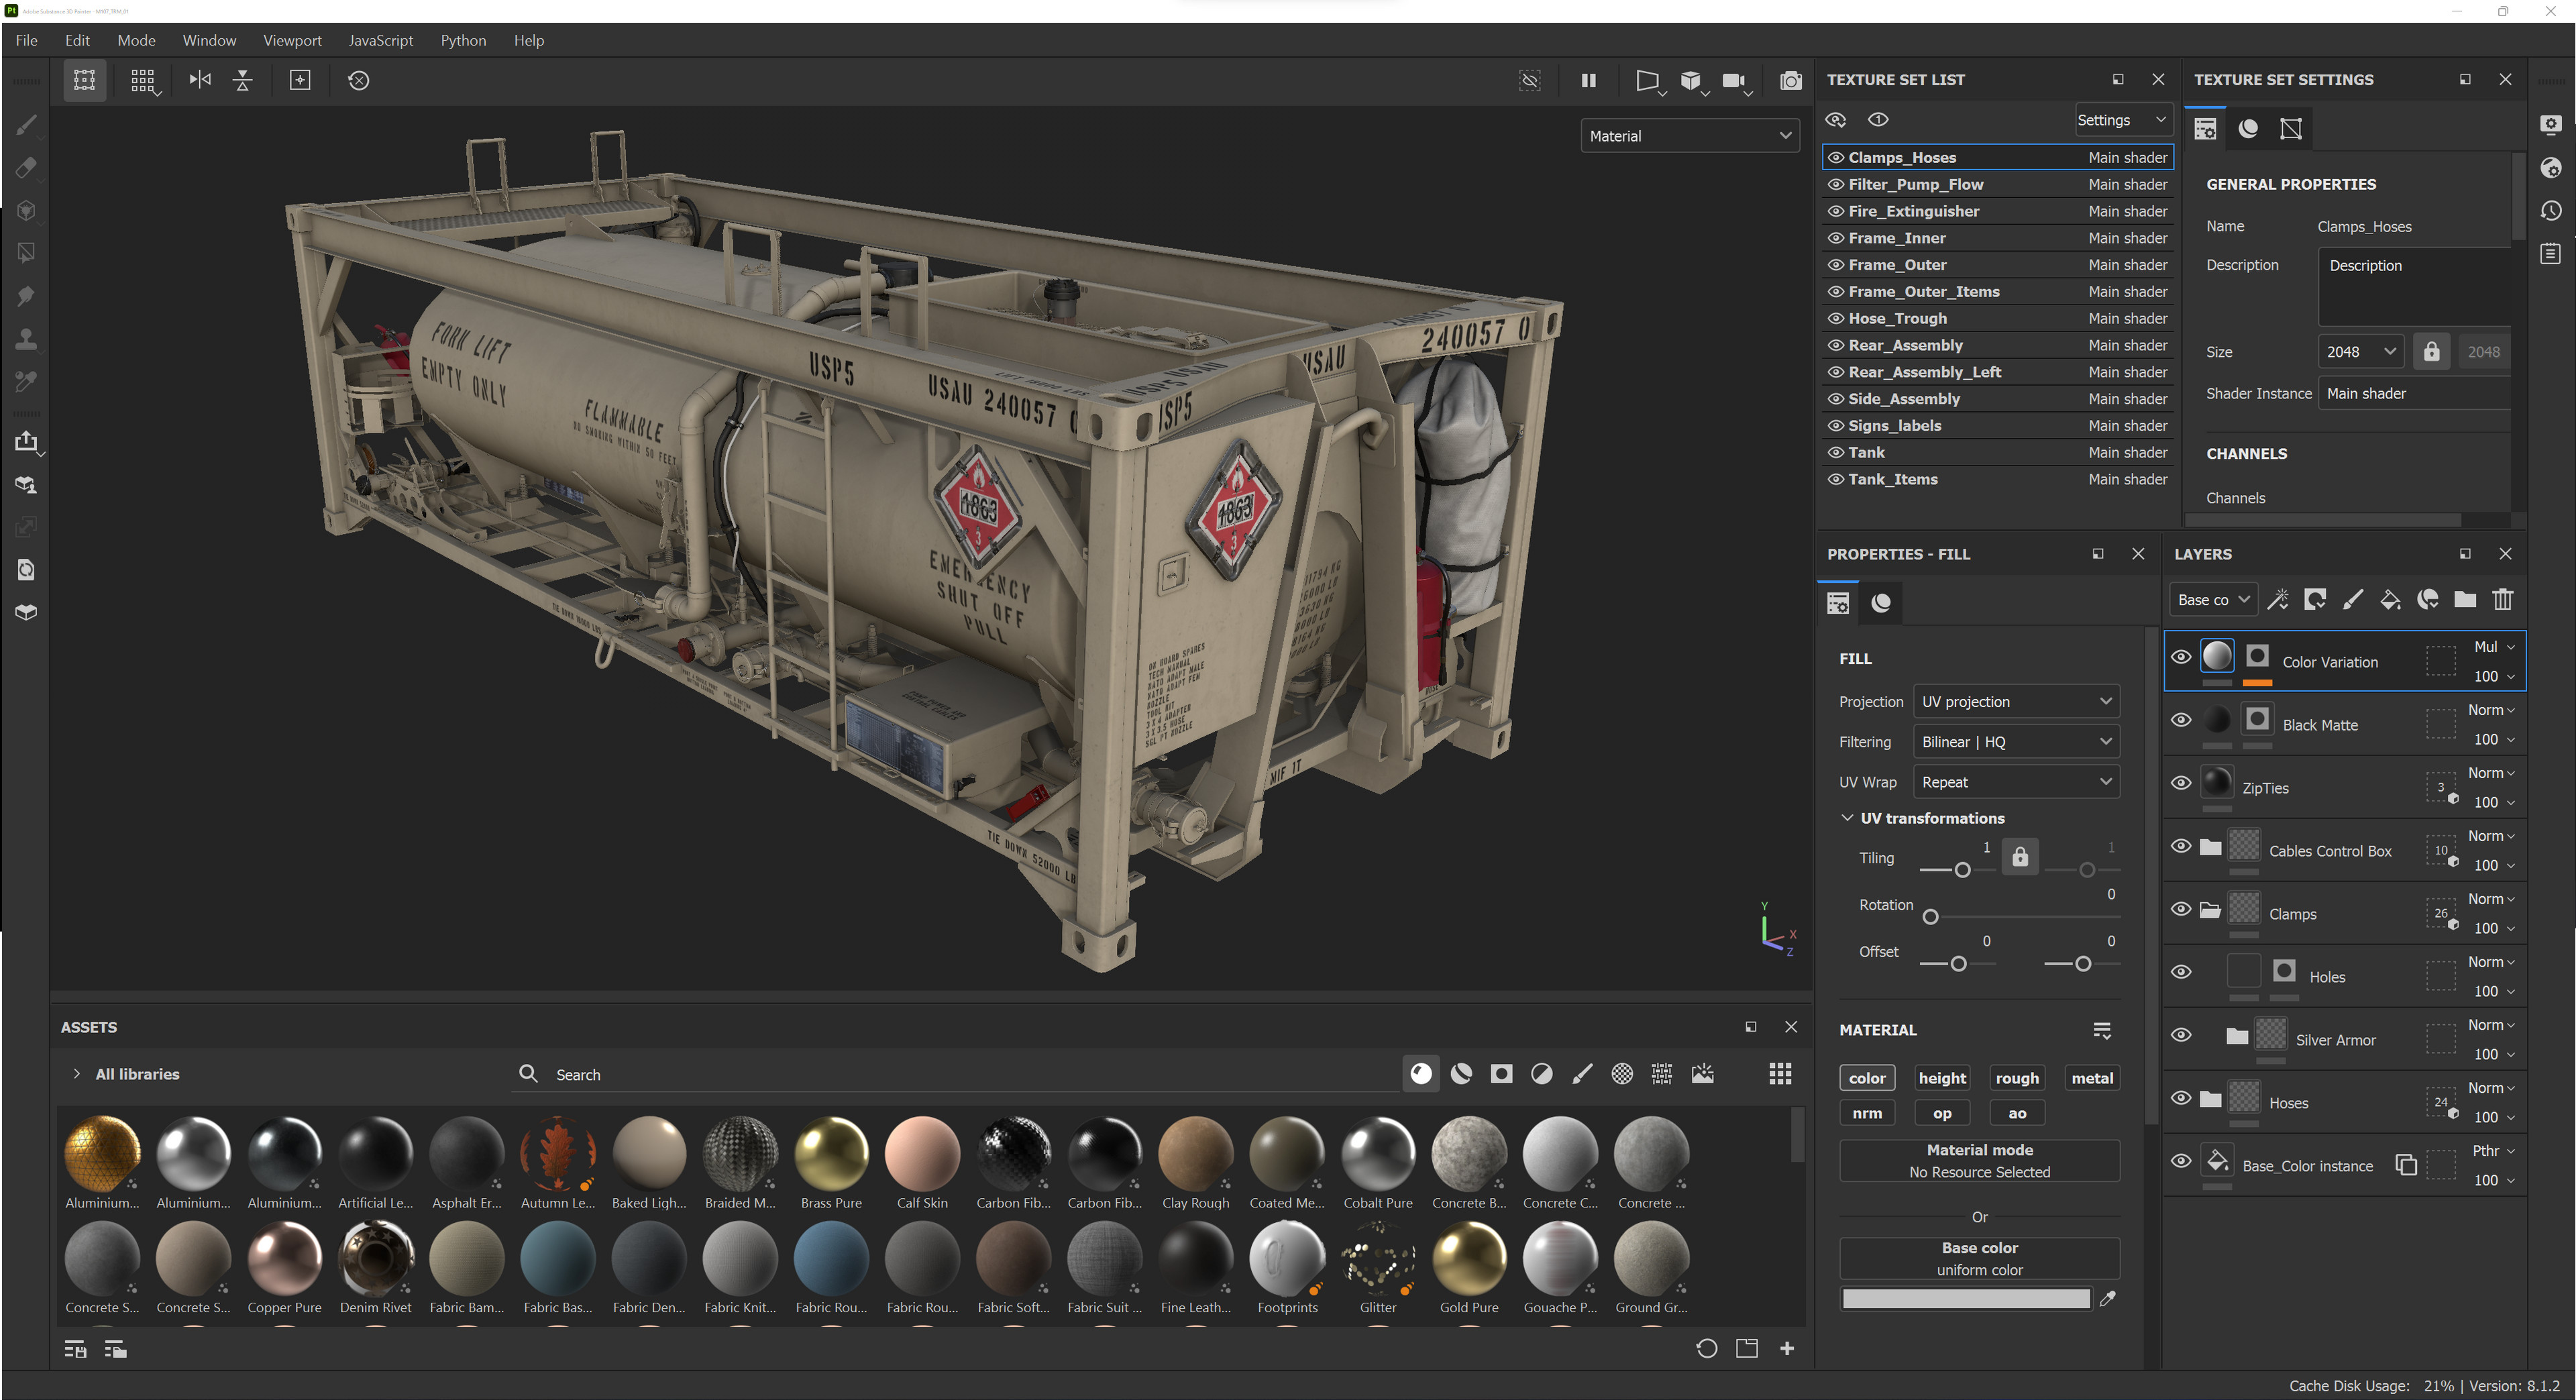
Task: Select the Eraser tool
Action: pos(26,167)
